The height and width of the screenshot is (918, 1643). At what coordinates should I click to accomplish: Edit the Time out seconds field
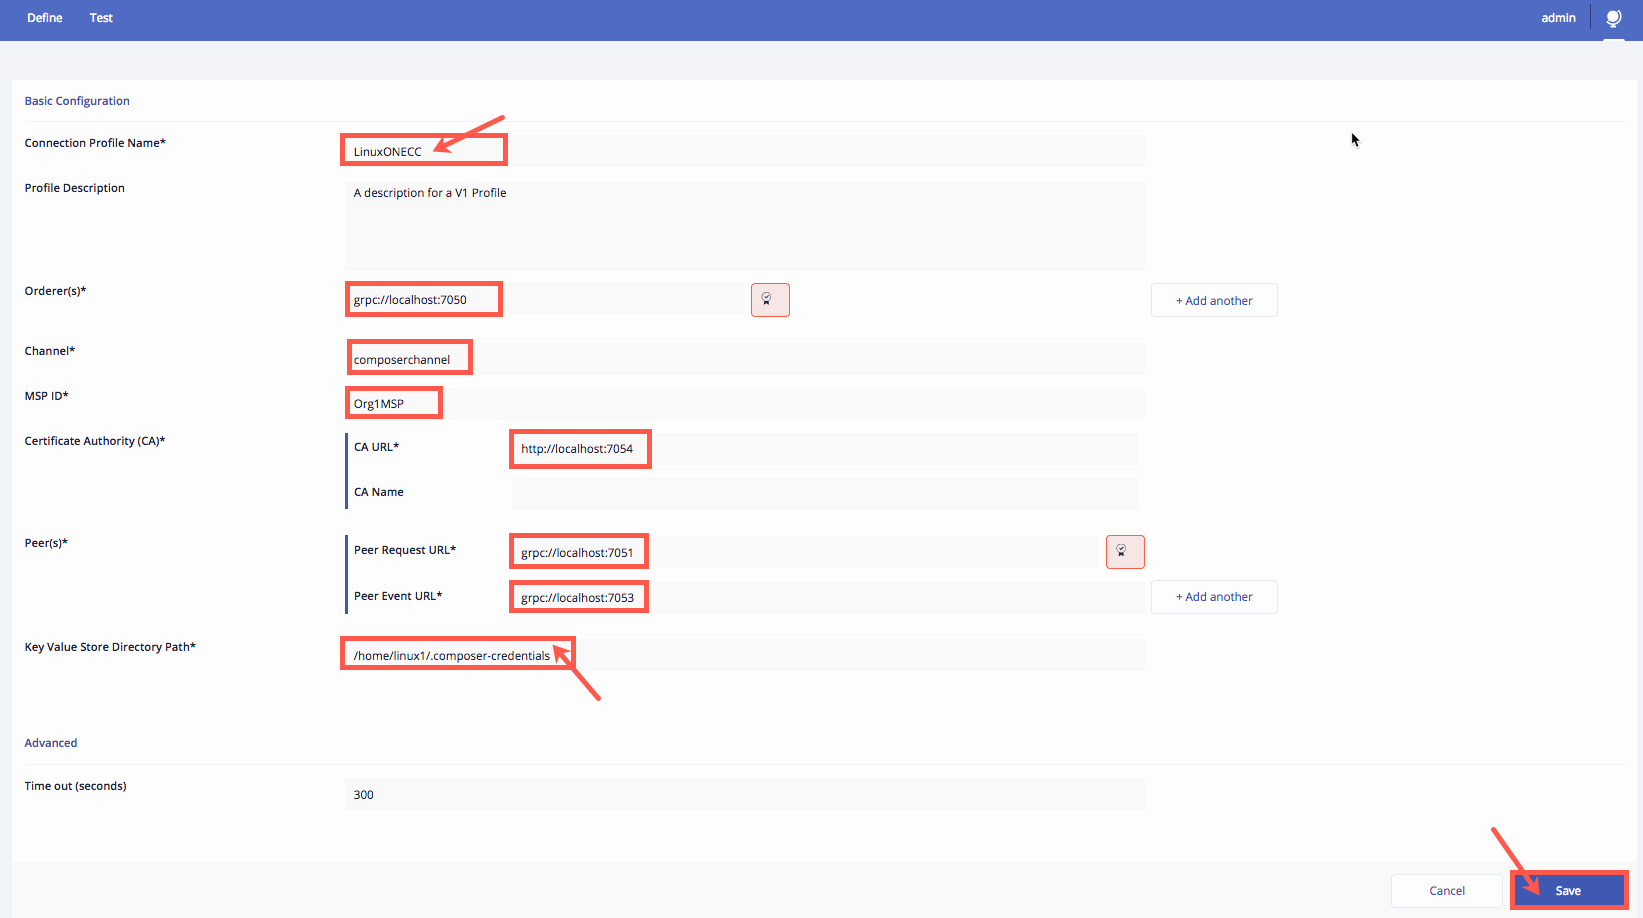pyautogui.click(x=745, y=794)
